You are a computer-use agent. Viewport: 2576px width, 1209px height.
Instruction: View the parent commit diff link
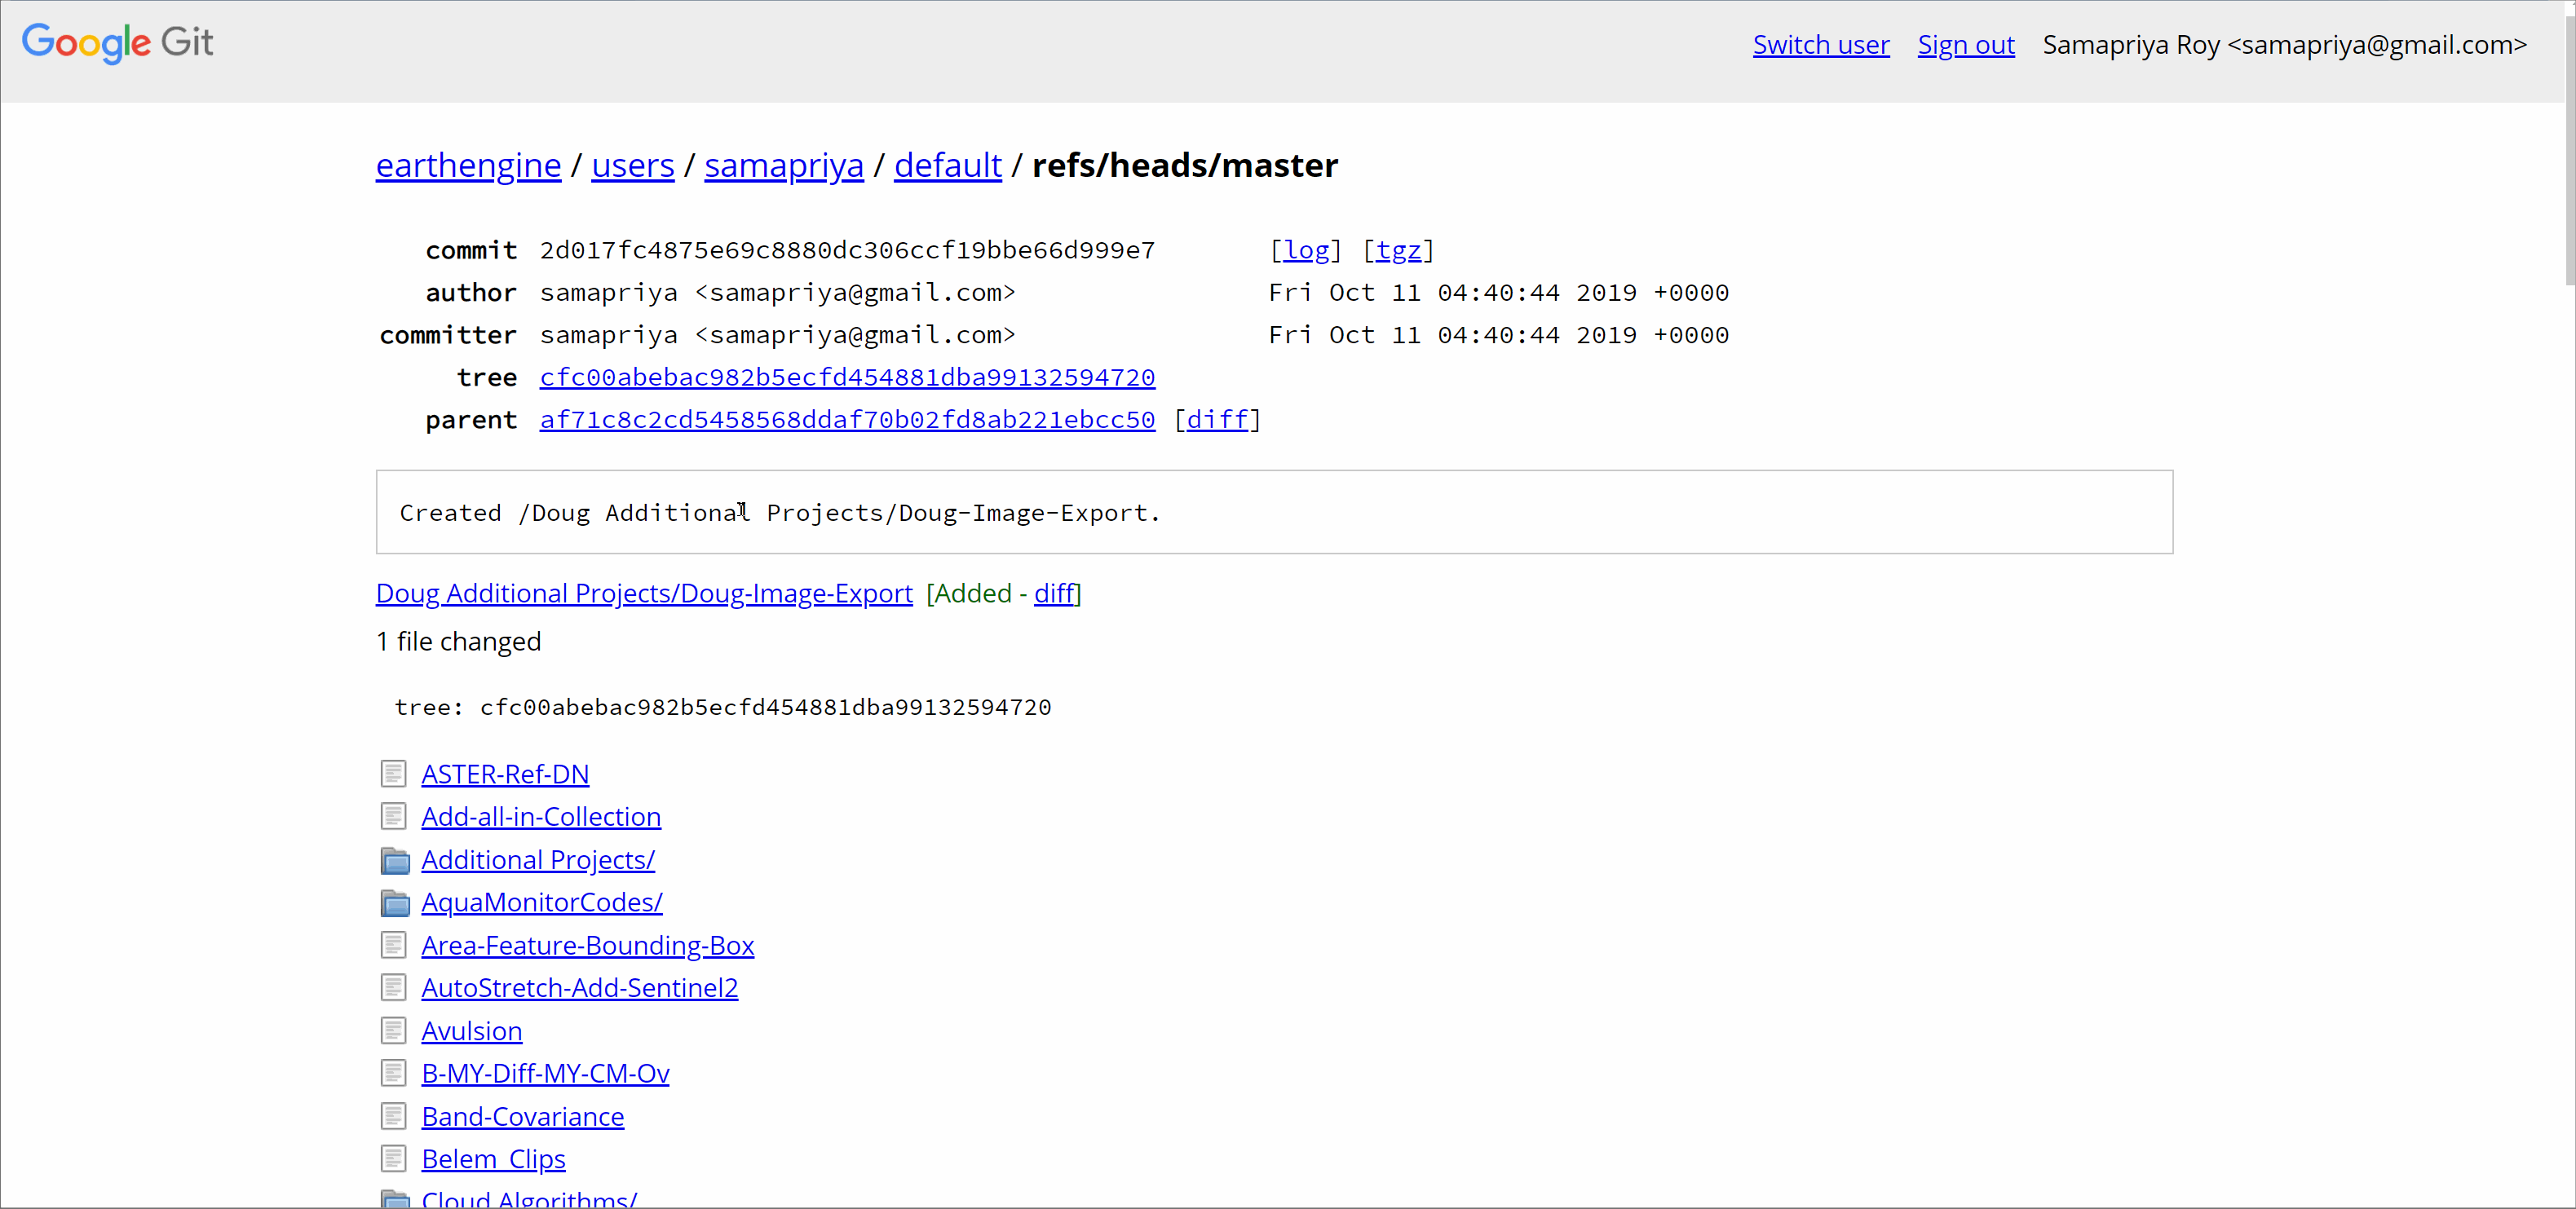(x=1217, y=420)
